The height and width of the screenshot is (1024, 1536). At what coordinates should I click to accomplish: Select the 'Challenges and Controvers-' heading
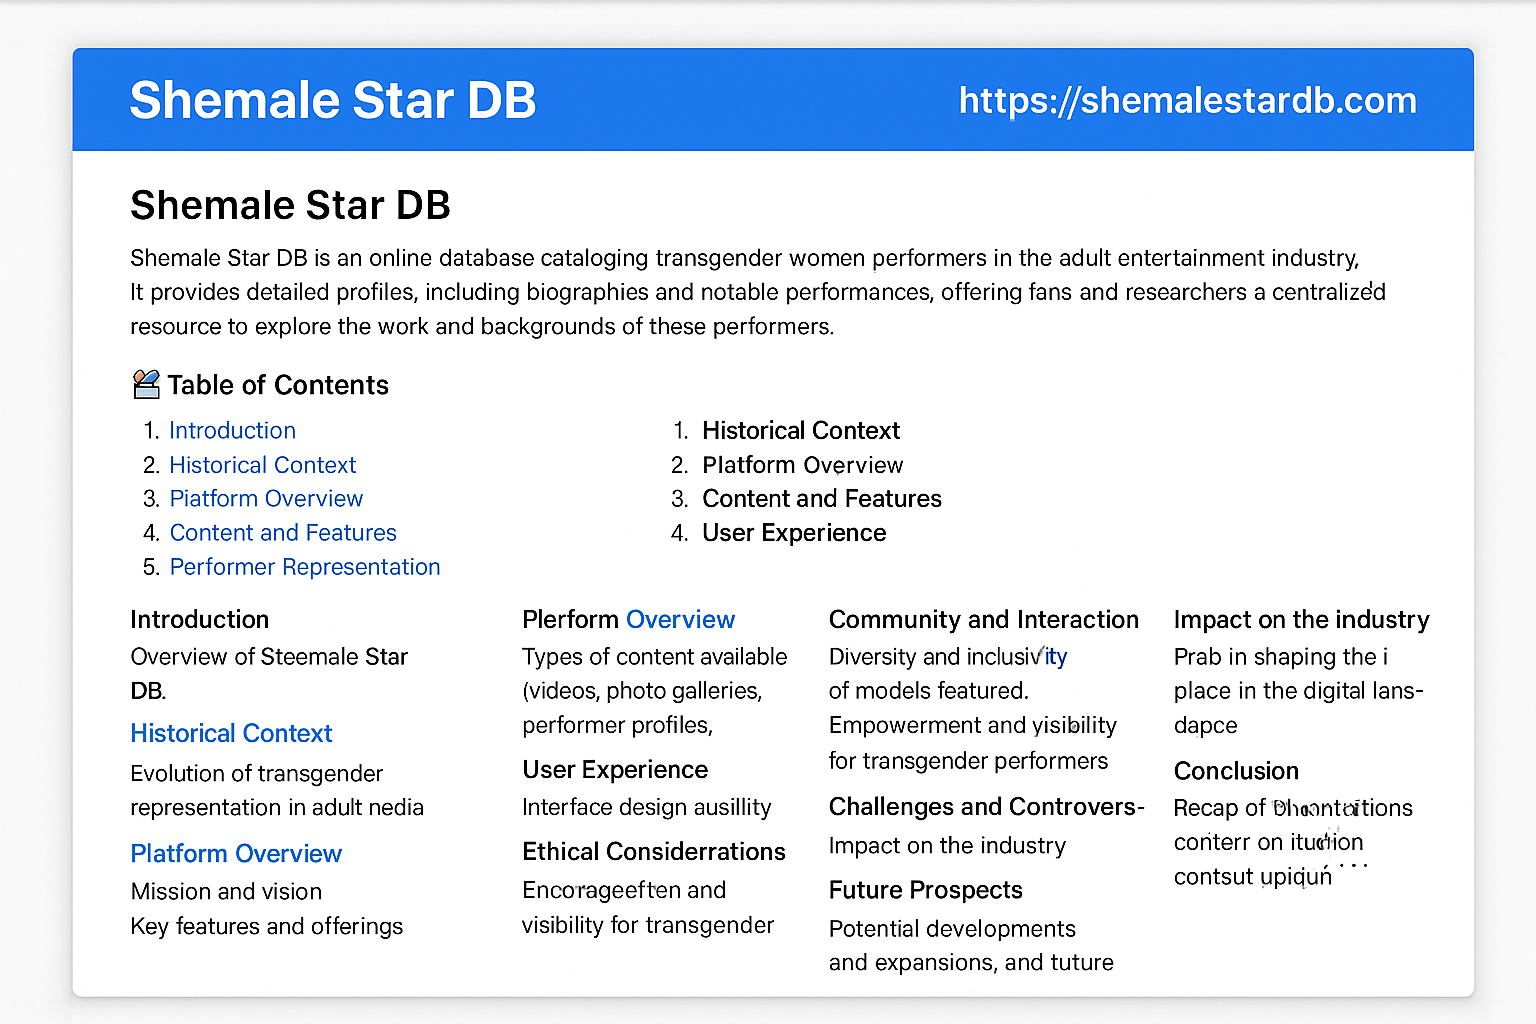[x=987, y=806]
